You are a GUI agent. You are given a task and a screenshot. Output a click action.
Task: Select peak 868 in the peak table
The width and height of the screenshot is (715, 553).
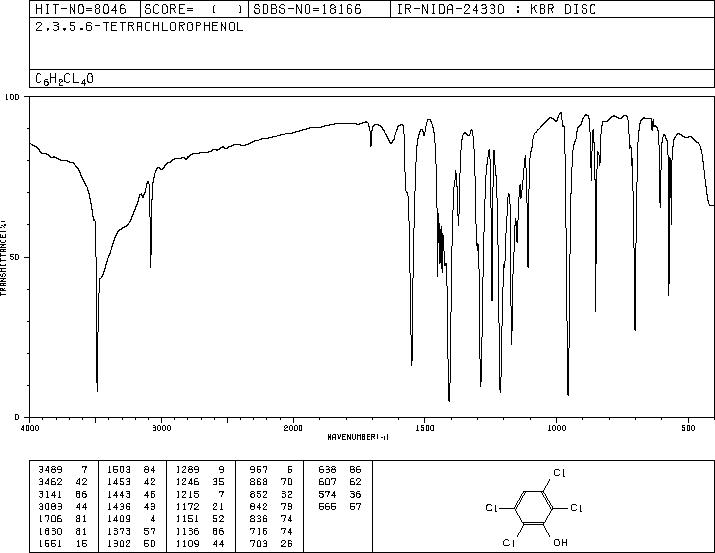coord(259,482)
